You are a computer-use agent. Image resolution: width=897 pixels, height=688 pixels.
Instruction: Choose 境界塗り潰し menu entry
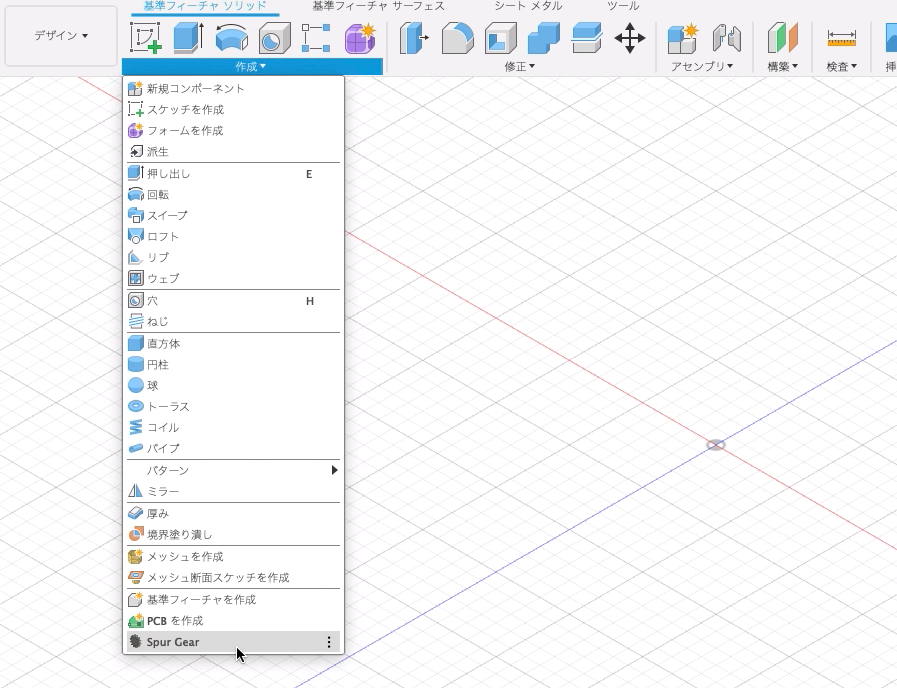pyautogui.click(x=233, y=534)
